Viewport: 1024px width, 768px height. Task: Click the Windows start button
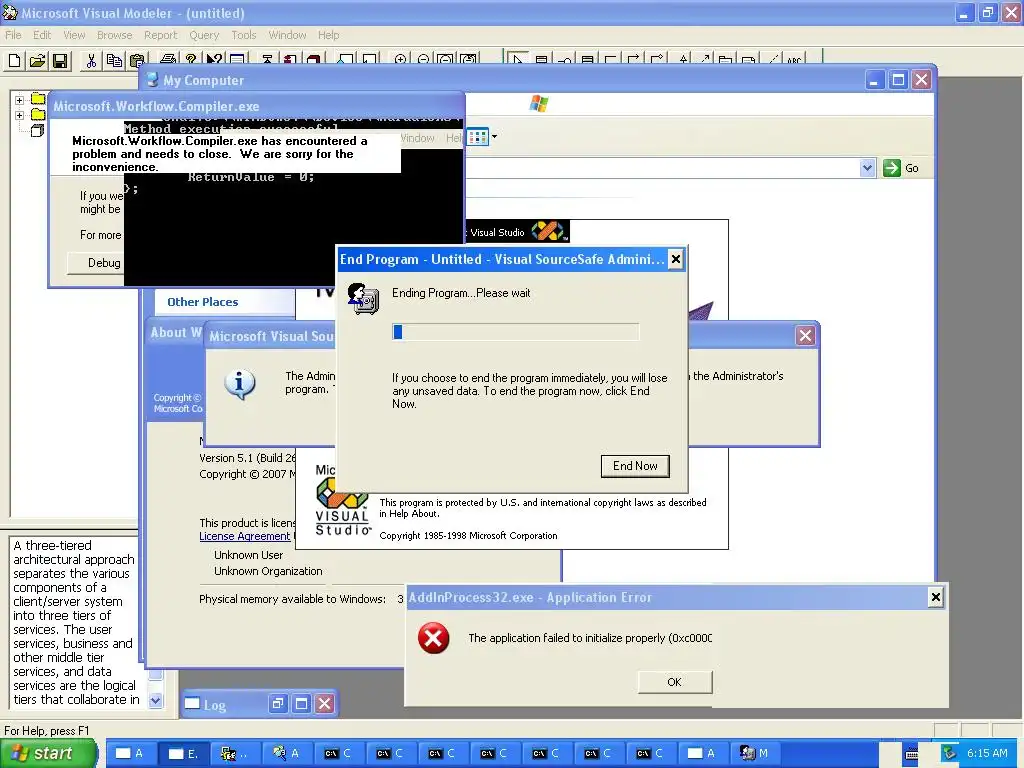coord(48,753)
